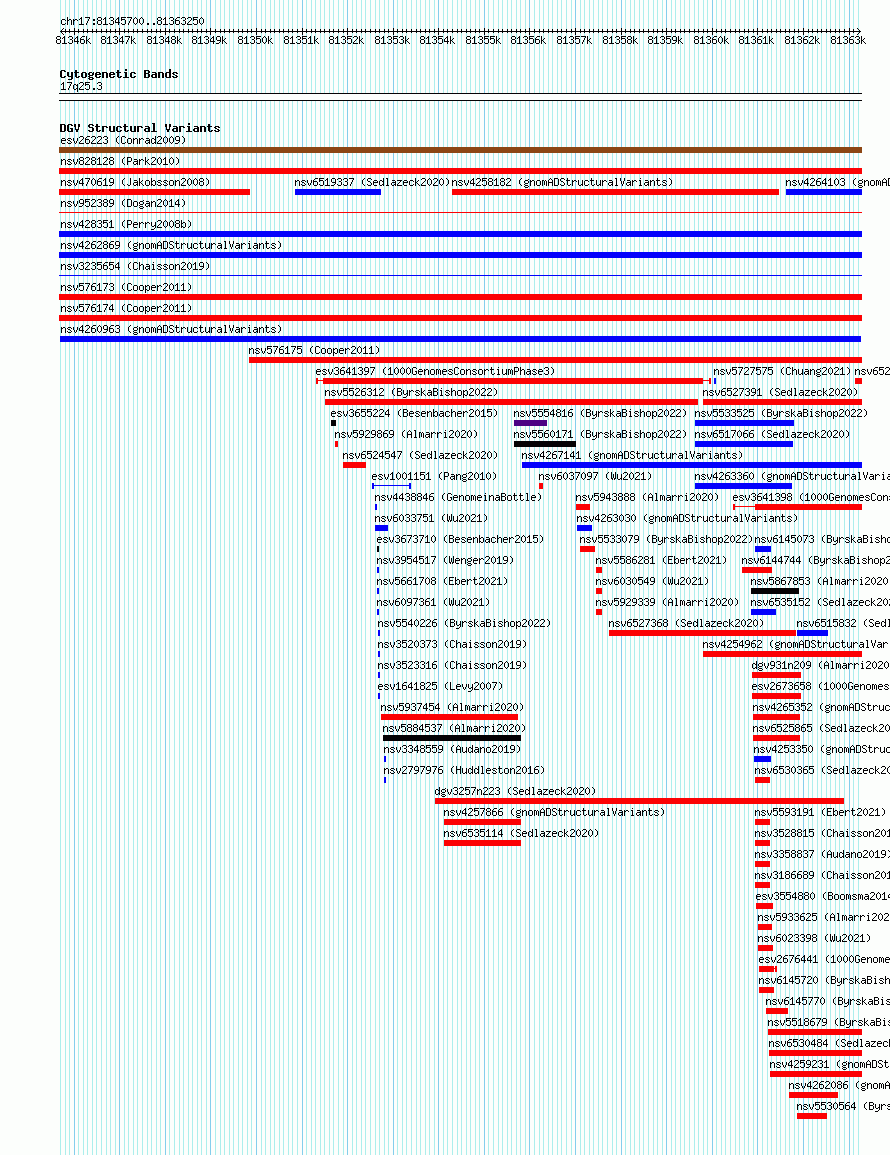
Task: Click the nsv5929339 (Almarri2020) label
Action: tap(668, 603)
